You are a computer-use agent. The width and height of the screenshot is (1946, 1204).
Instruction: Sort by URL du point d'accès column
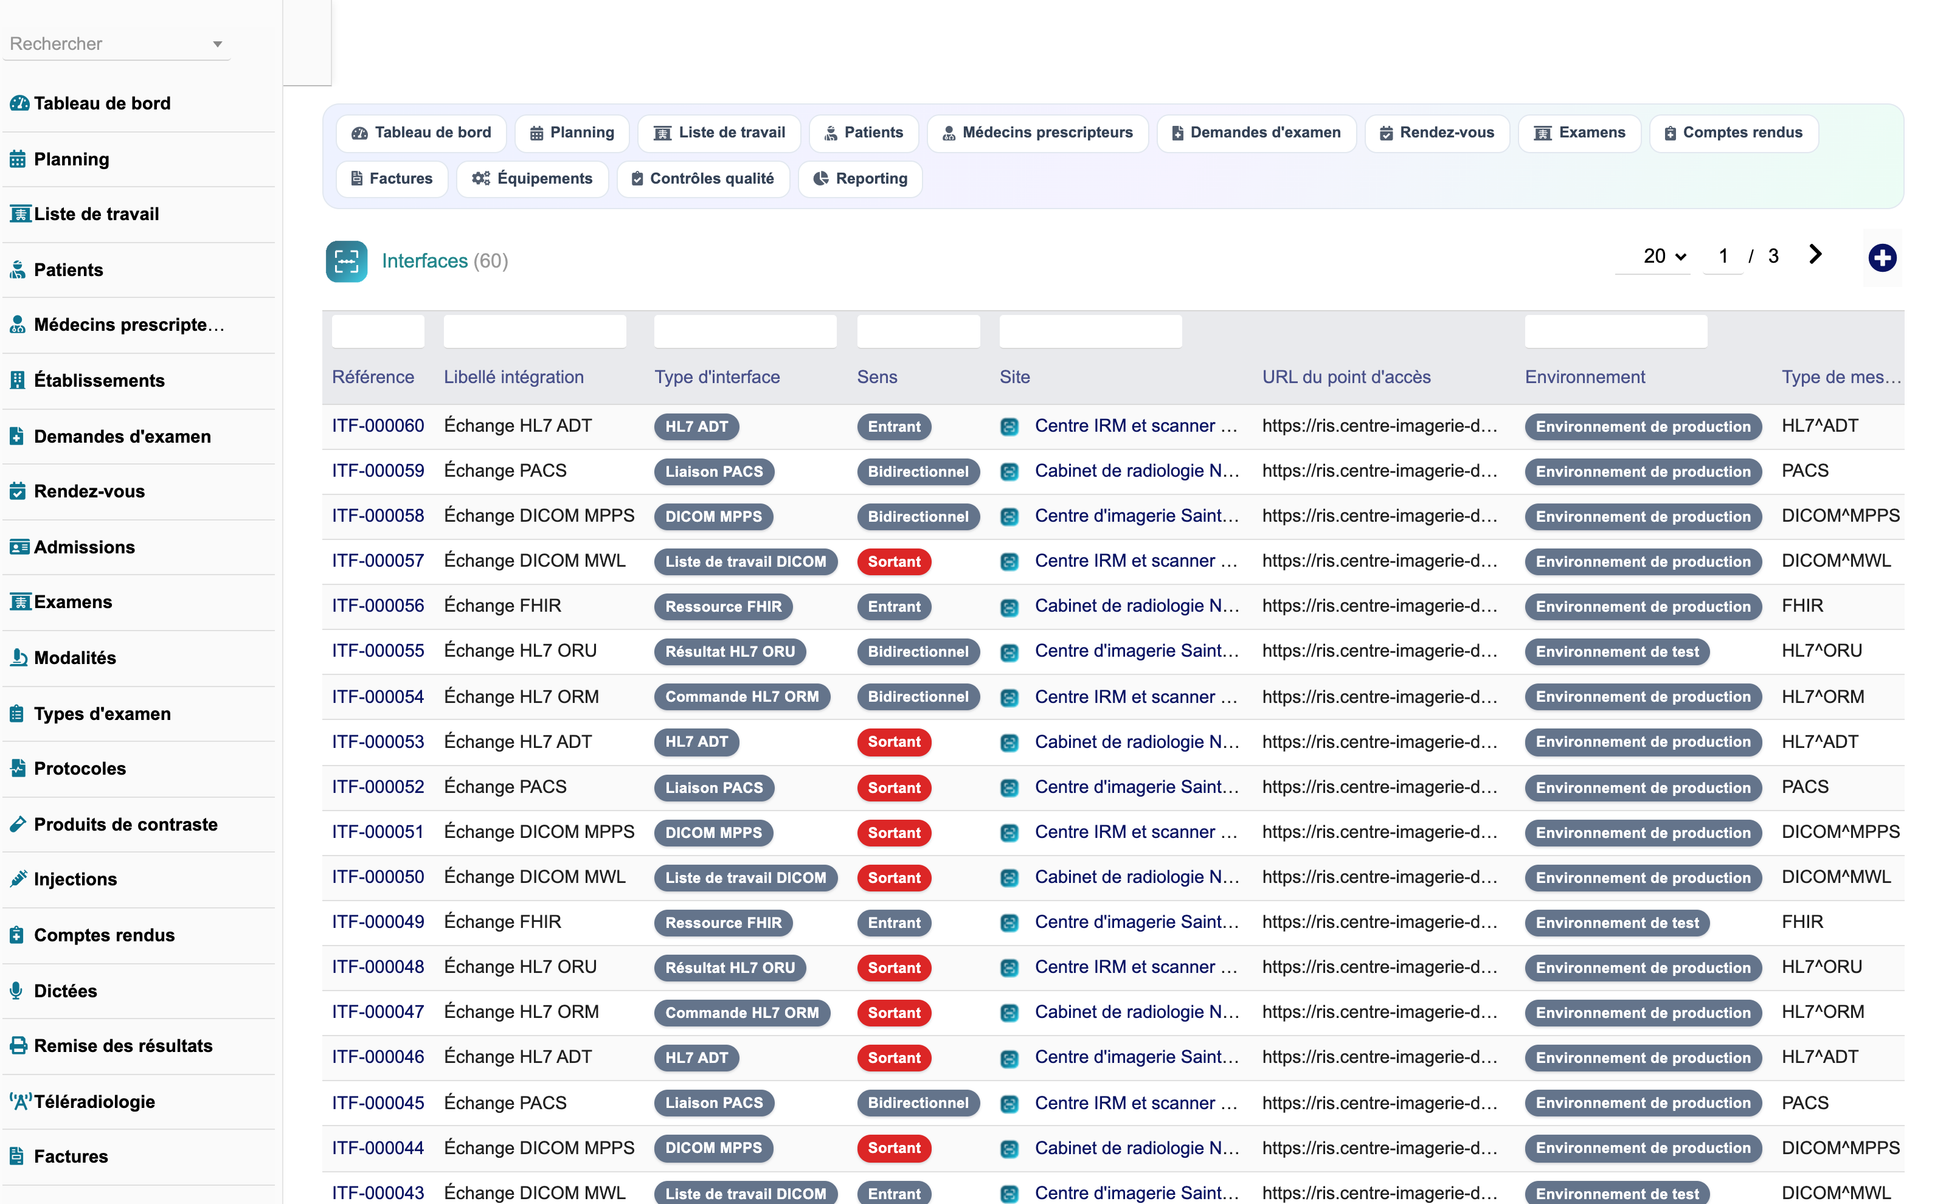(x=1346, y=377)
